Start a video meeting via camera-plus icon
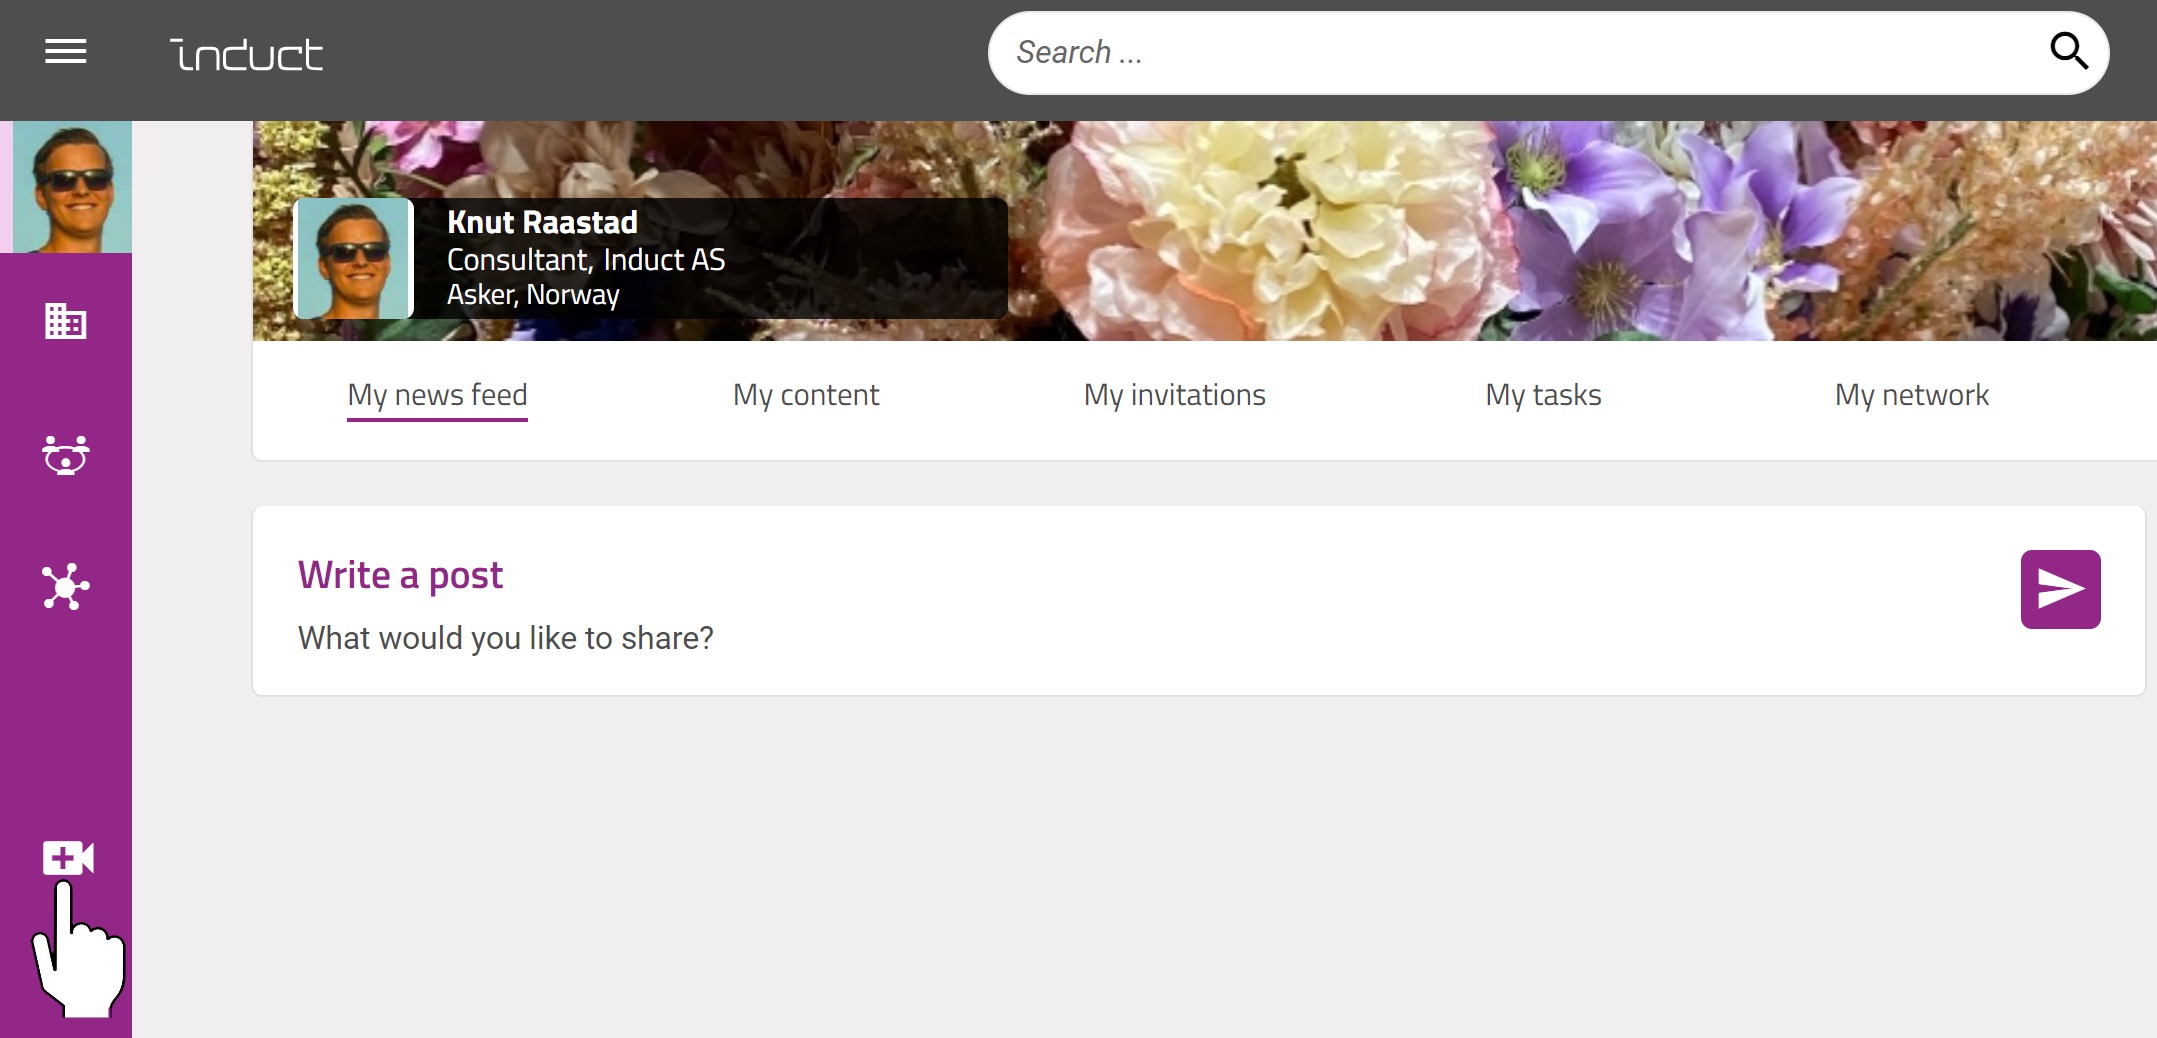The height and width of the screenshot is (1038, 2157). click(x=68, y=858)
